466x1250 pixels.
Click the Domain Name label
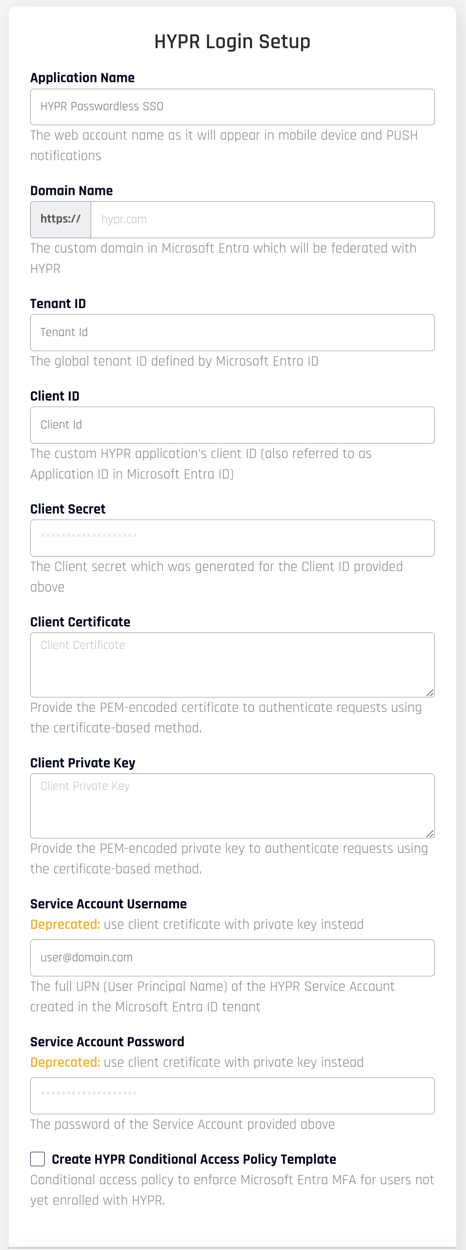click(x=71, y=191)
